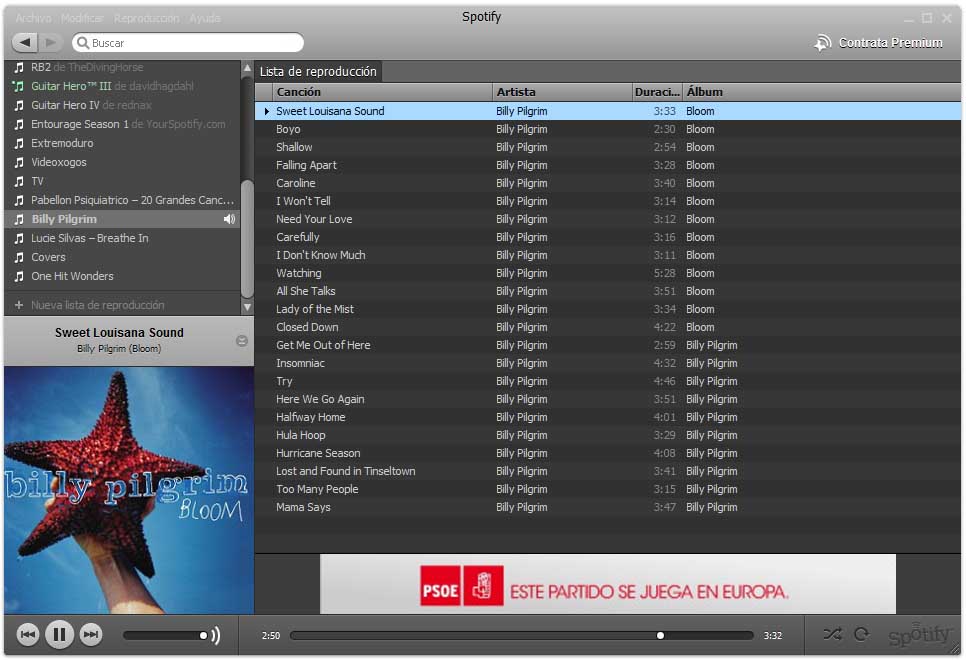Viewport: 966px width, 660px height.
Task: Click the album cover artwork
Action: click(x=129, y=490)
